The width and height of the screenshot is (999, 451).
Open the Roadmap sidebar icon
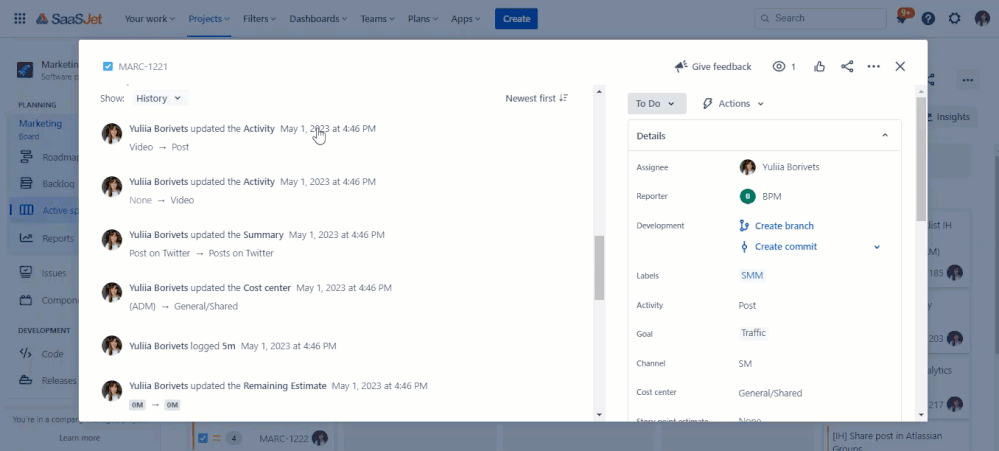pos(26,157)
